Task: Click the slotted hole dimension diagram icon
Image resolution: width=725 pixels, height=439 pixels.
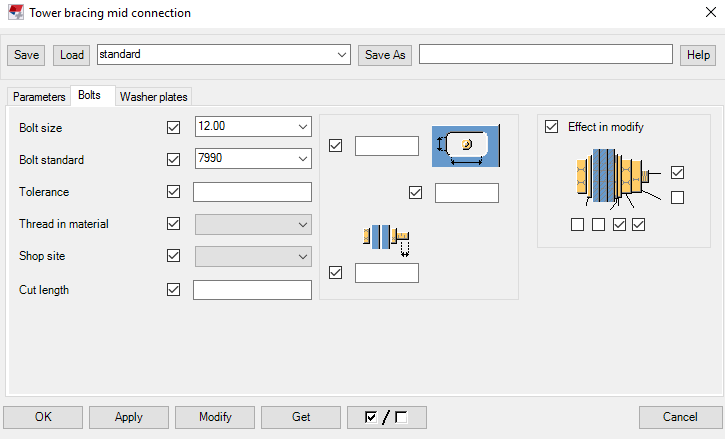Action: tap(465, 146)
